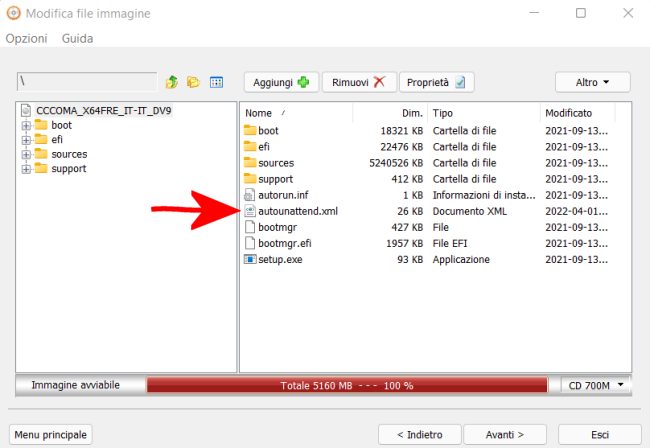Click the autorun.inf file icon
Screen dimensions: 650x448
250,195
